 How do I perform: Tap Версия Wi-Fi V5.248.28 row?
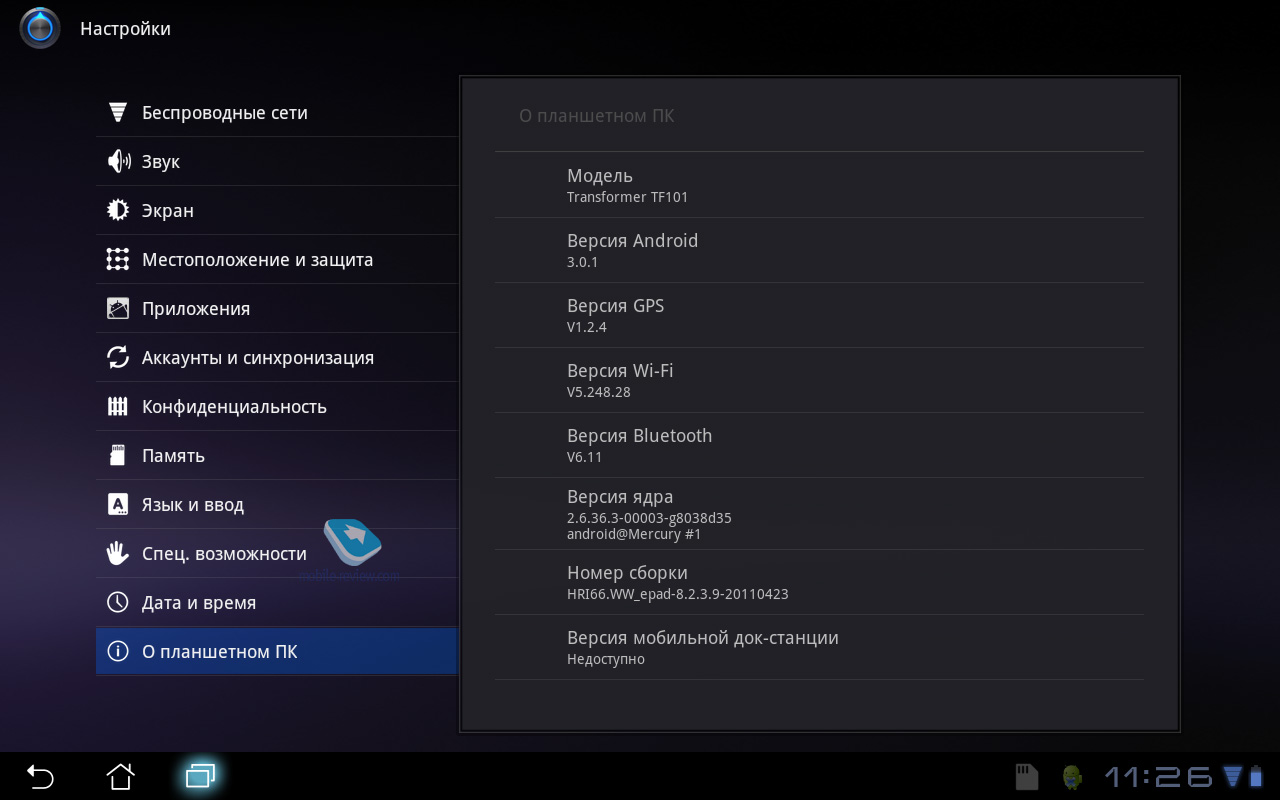819,380
